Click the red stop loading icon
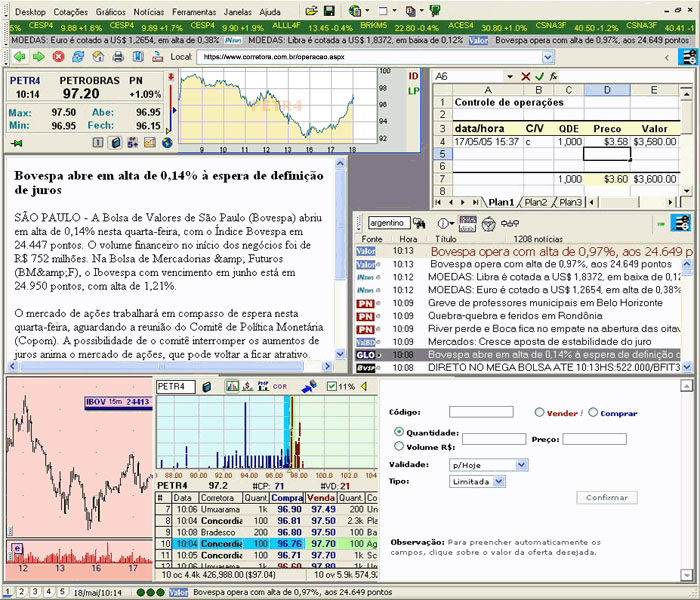Screen dimensions: 700x600 (60, 57)
